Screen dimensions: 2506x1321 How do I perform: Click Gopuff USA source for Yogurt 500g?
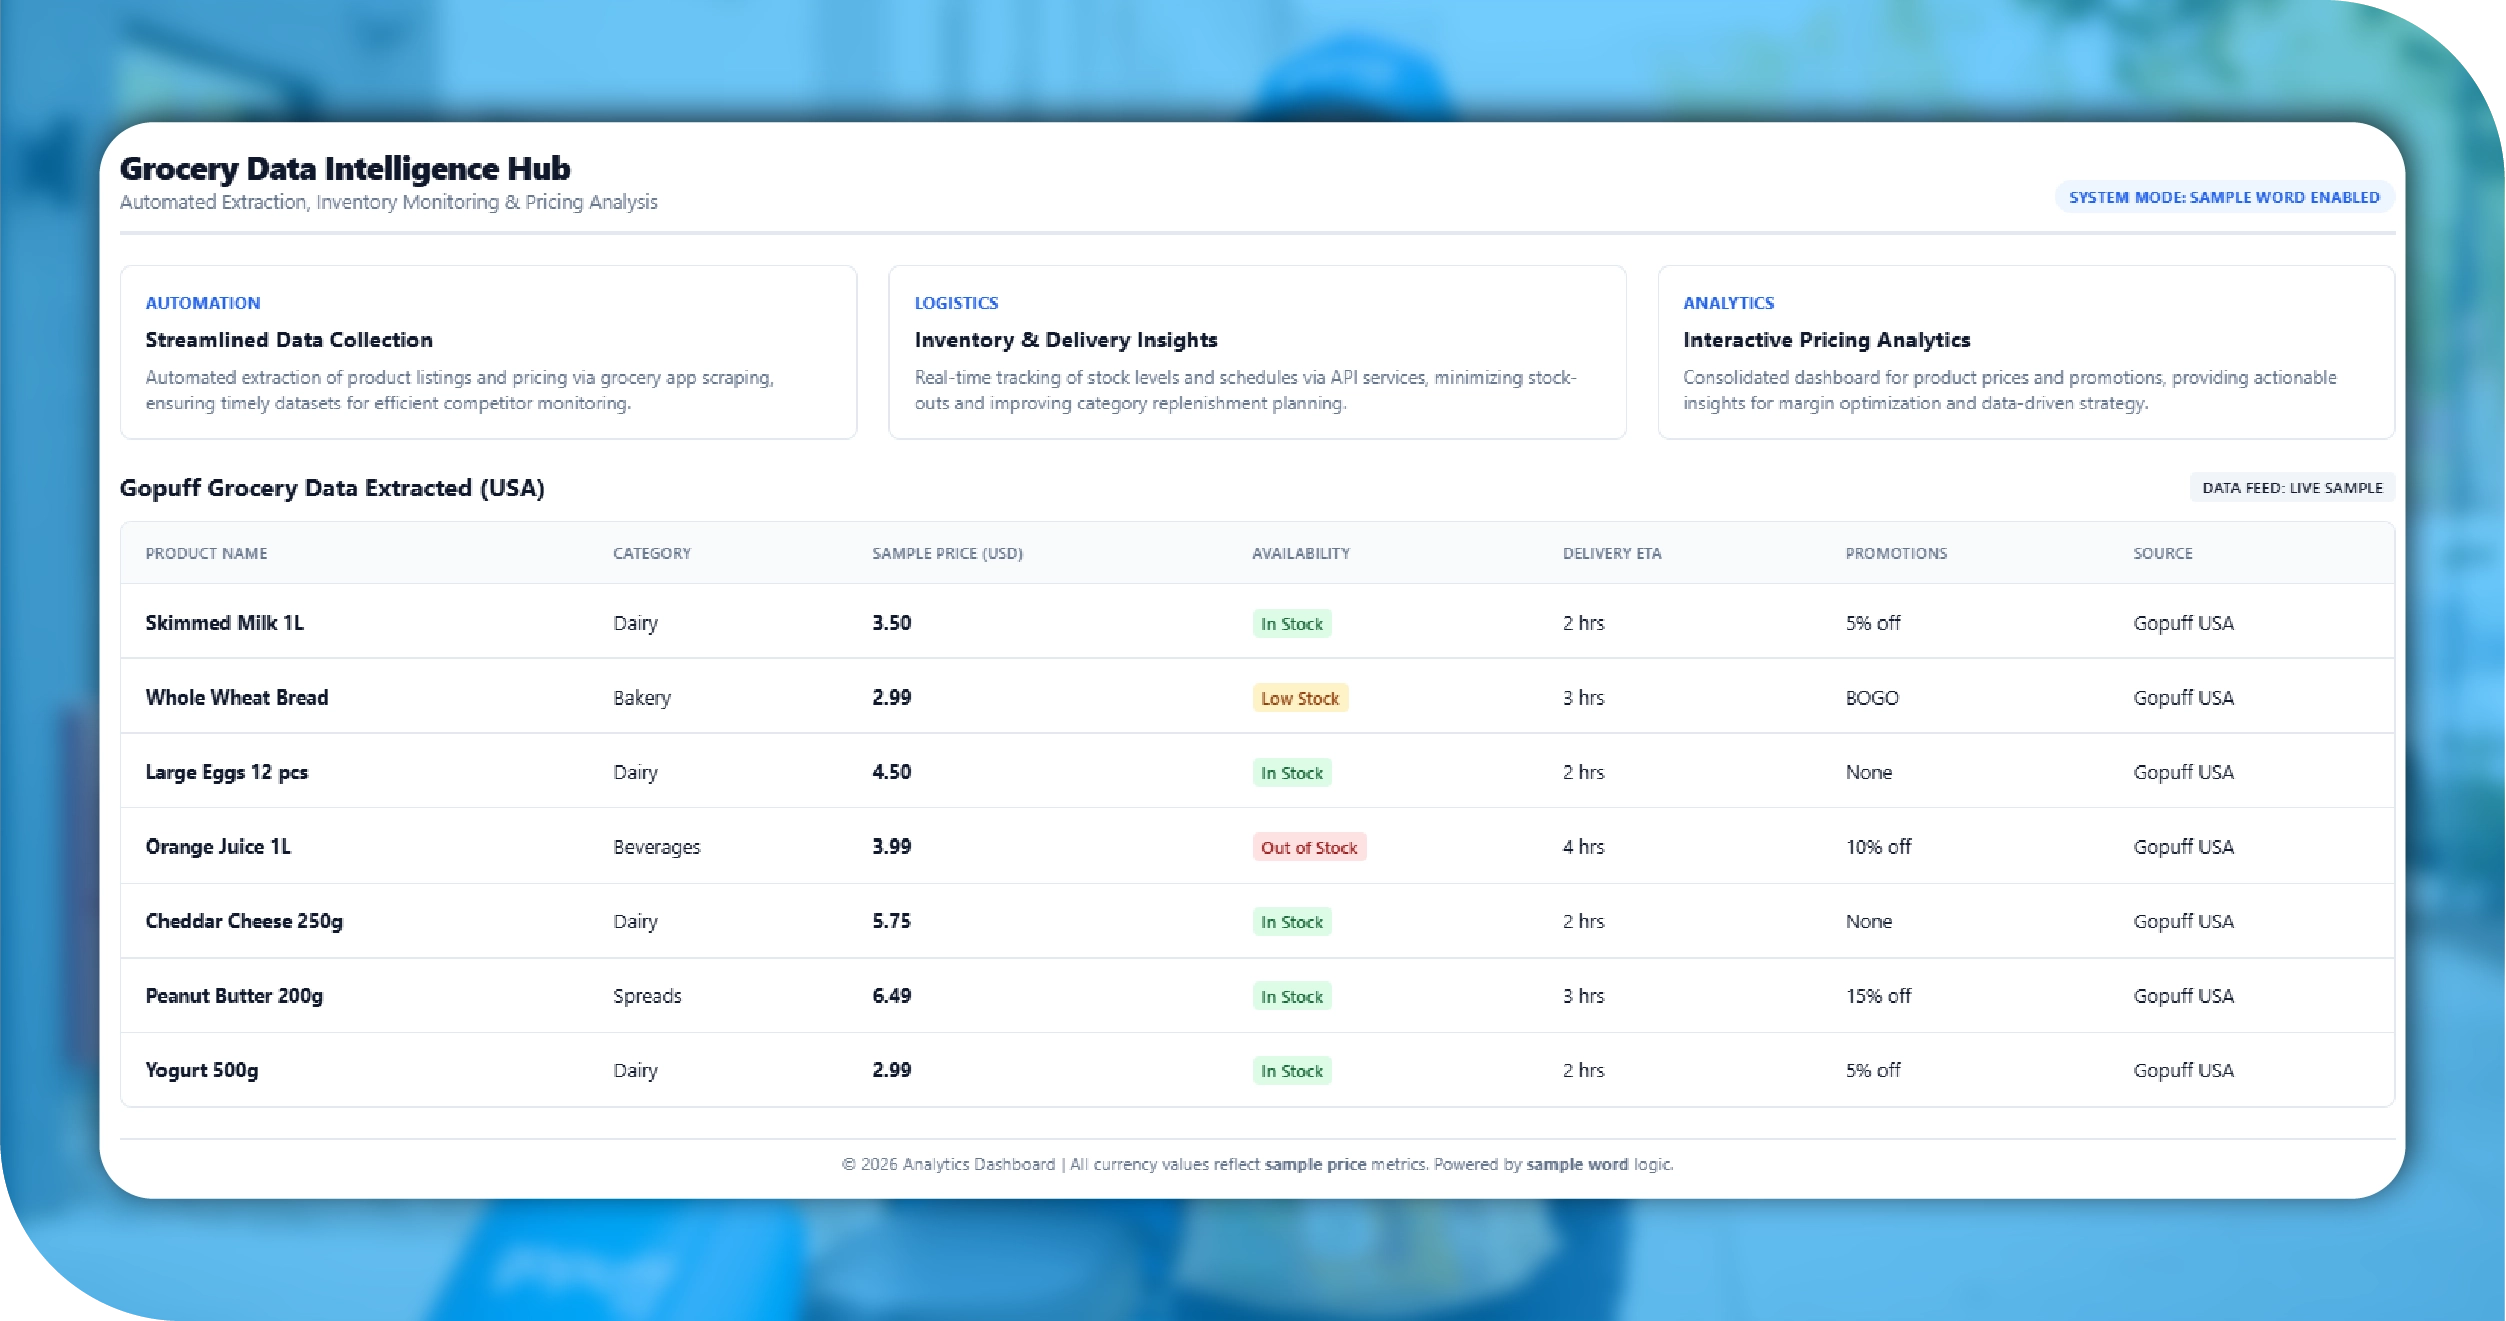tap(2182, 1070)
